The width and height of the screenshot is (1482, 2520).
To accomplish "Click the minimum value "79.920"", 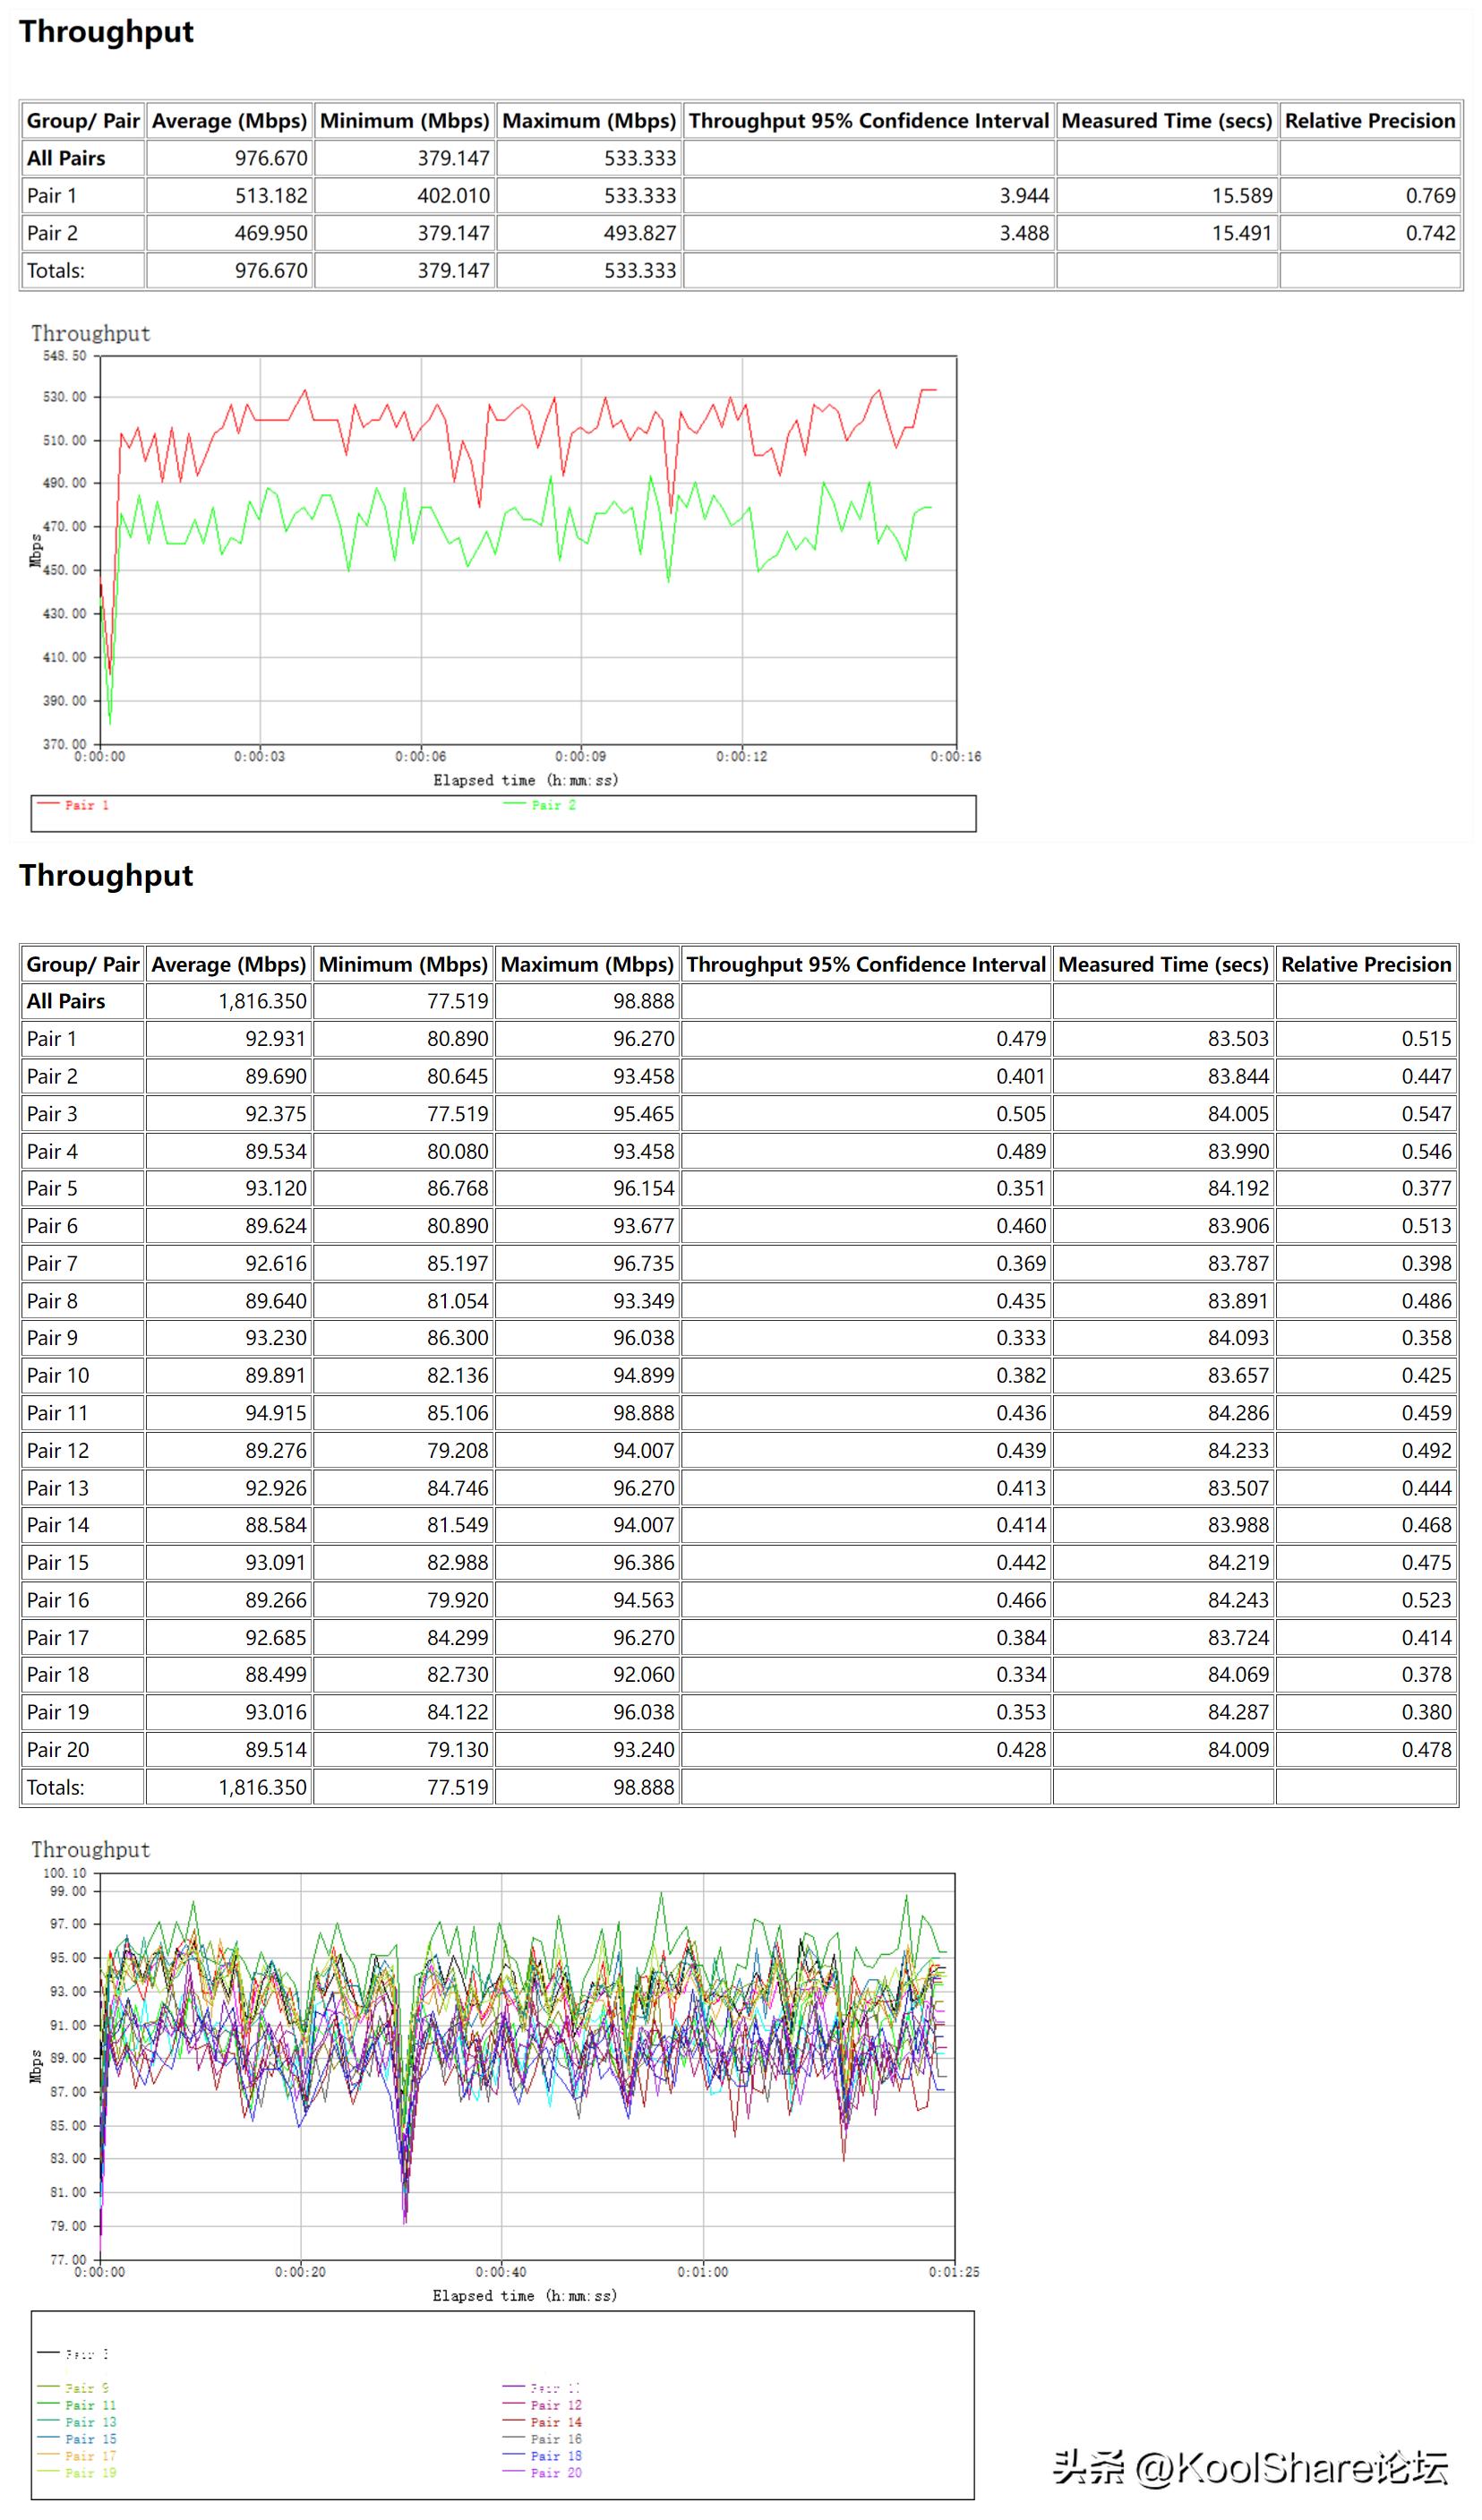I will pos(458,1600).
